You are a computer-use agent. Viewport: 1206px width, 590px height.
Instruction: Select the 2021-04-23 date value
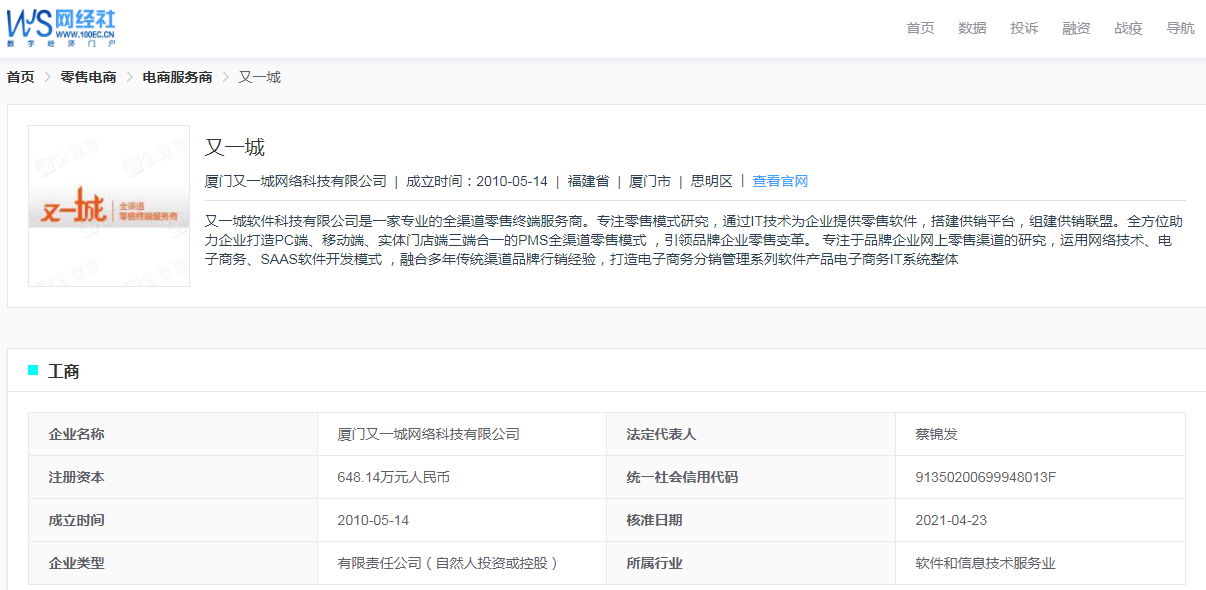point(951,520)
